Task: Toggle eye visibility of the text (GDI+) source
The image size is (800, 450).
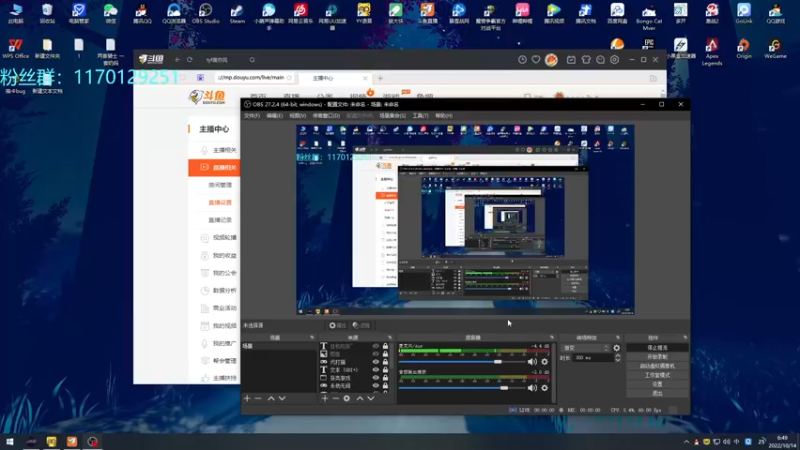Action: 376,370
